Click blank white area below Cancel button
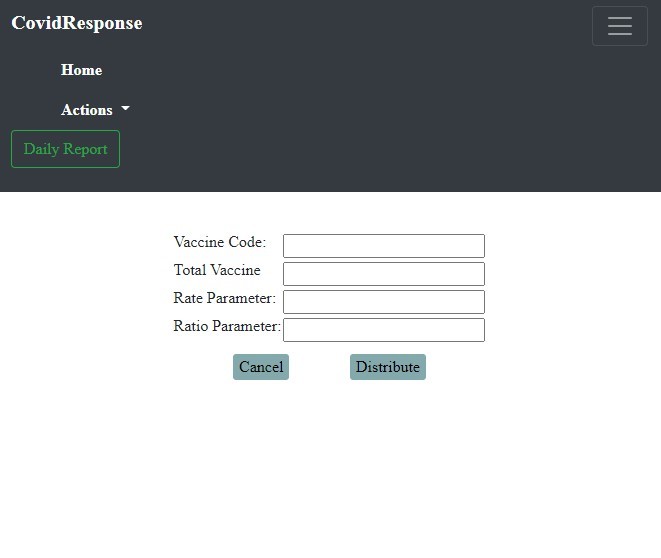Image resolution: width=661 pixels, height=558 pixels. point(261,450)
